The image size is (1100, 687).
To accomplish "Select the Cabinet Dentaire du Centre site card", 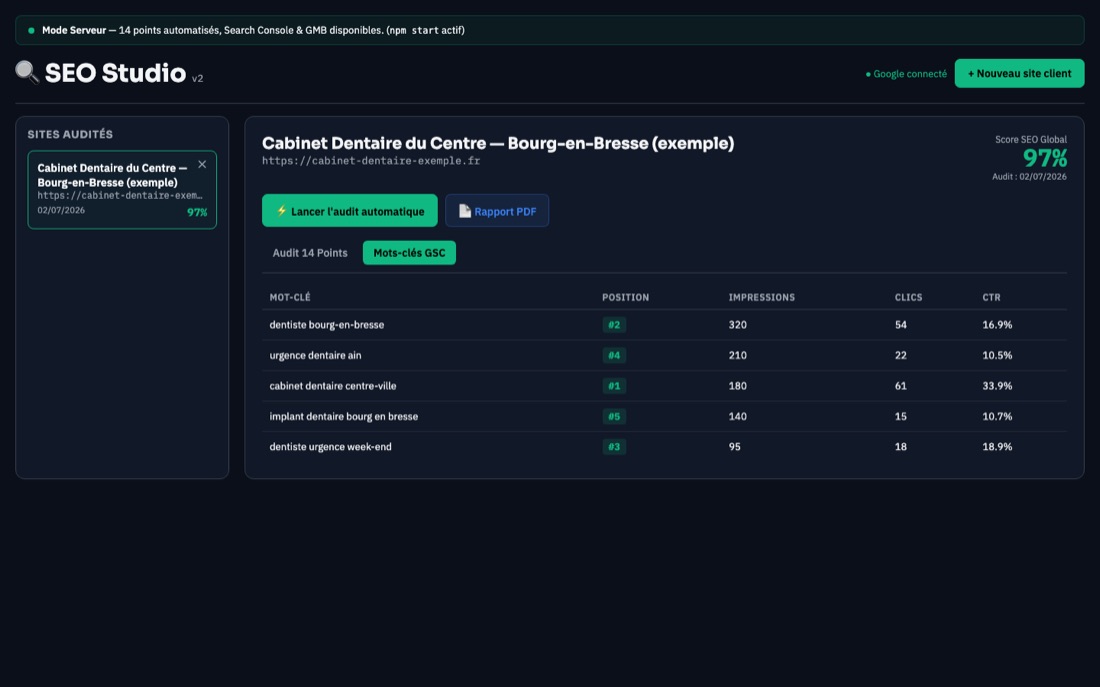I will coord(122,189).
